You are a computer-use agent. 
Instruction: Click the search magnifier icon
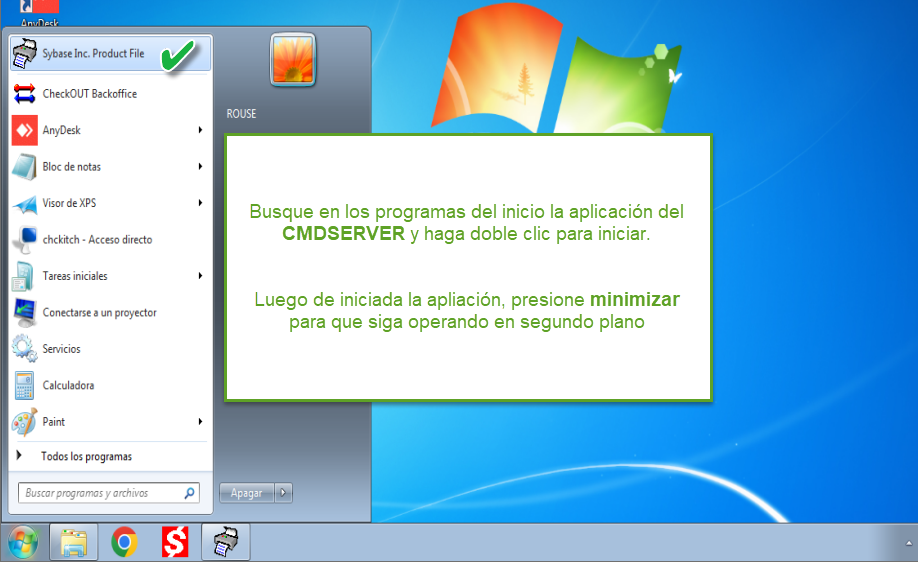click(189, 494)
